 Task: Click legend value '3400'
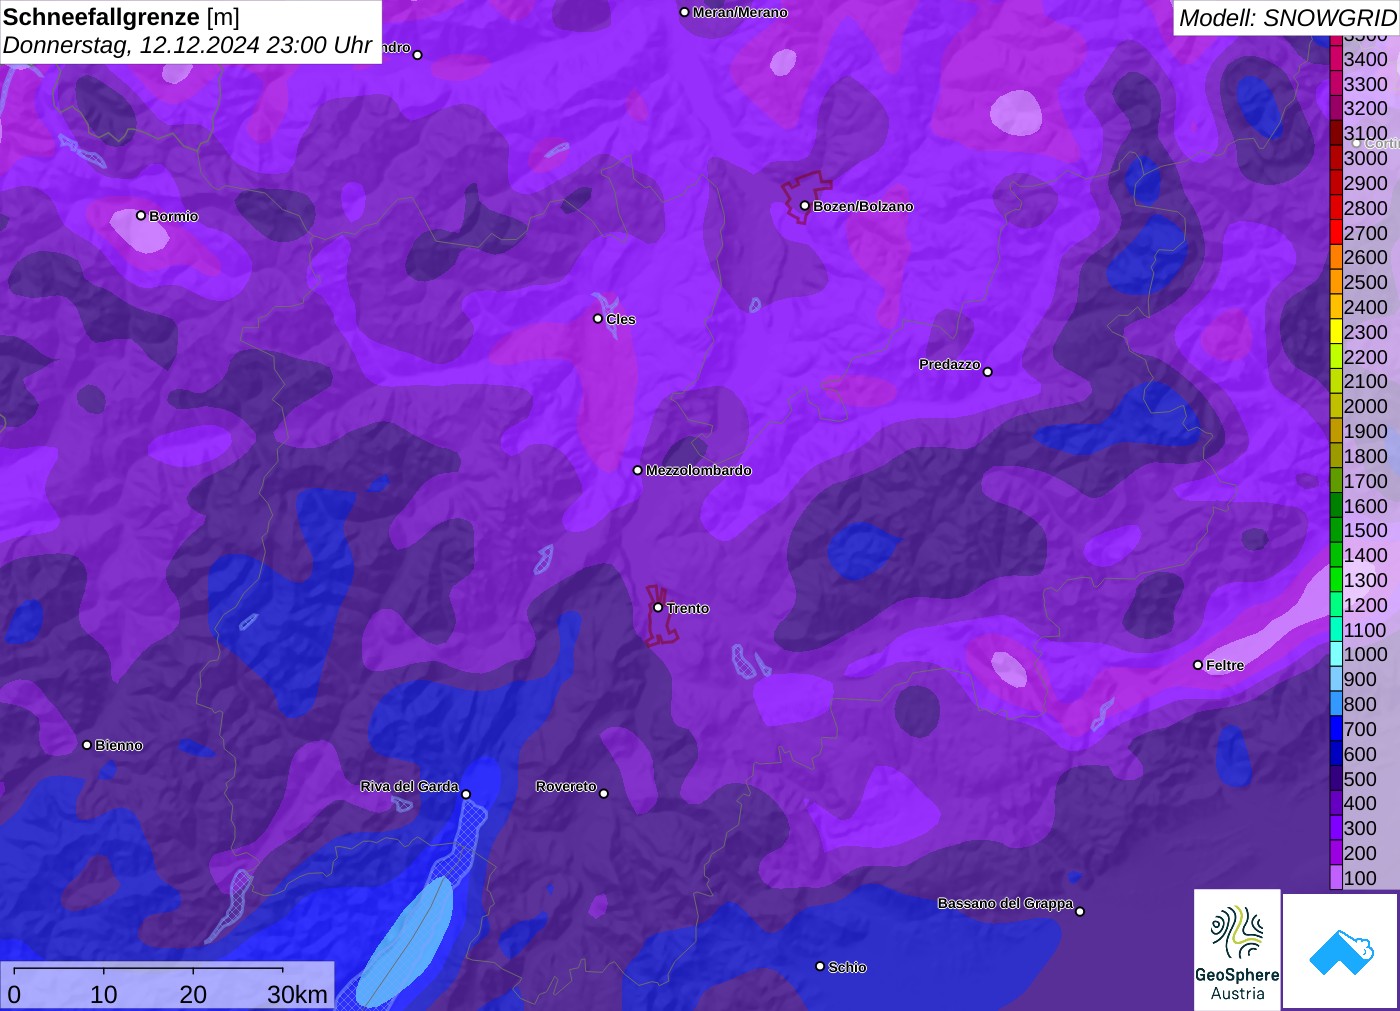[1365, 59]
